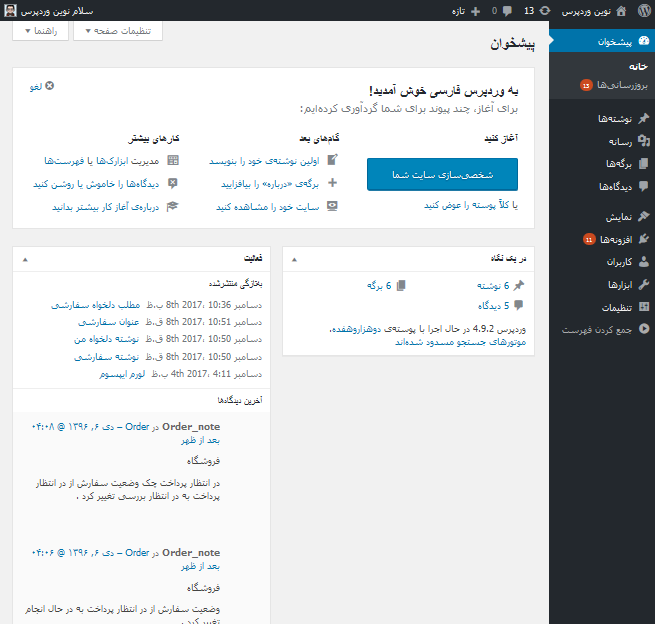Click the wrench icon for ابزارها
This screenshot has width=655, height=624.
pos(644,284)
